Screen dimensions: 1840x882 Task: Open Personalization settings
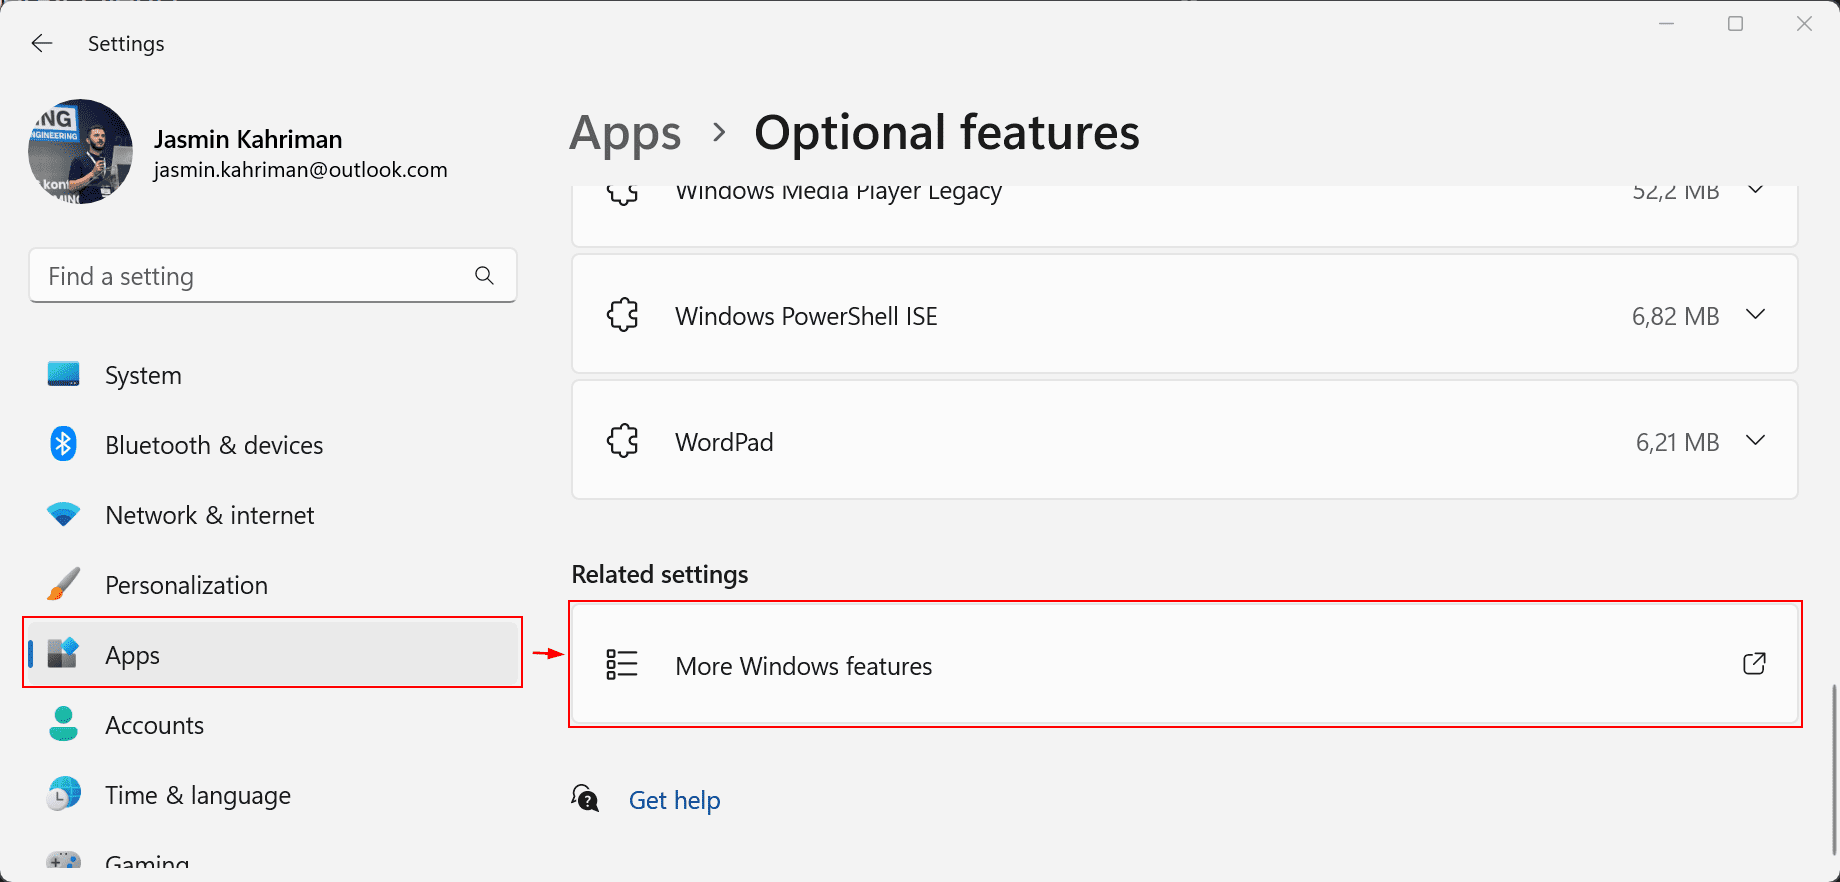point(273,585)
